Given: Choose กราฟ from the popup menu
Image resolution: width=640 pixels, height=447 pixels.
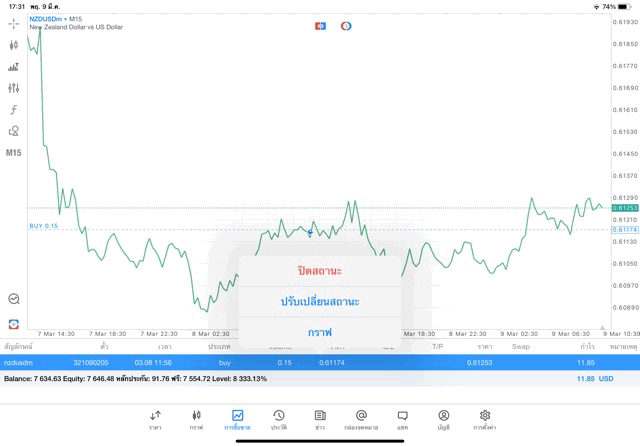Looking at the screenshot, I should click(320, 332).
